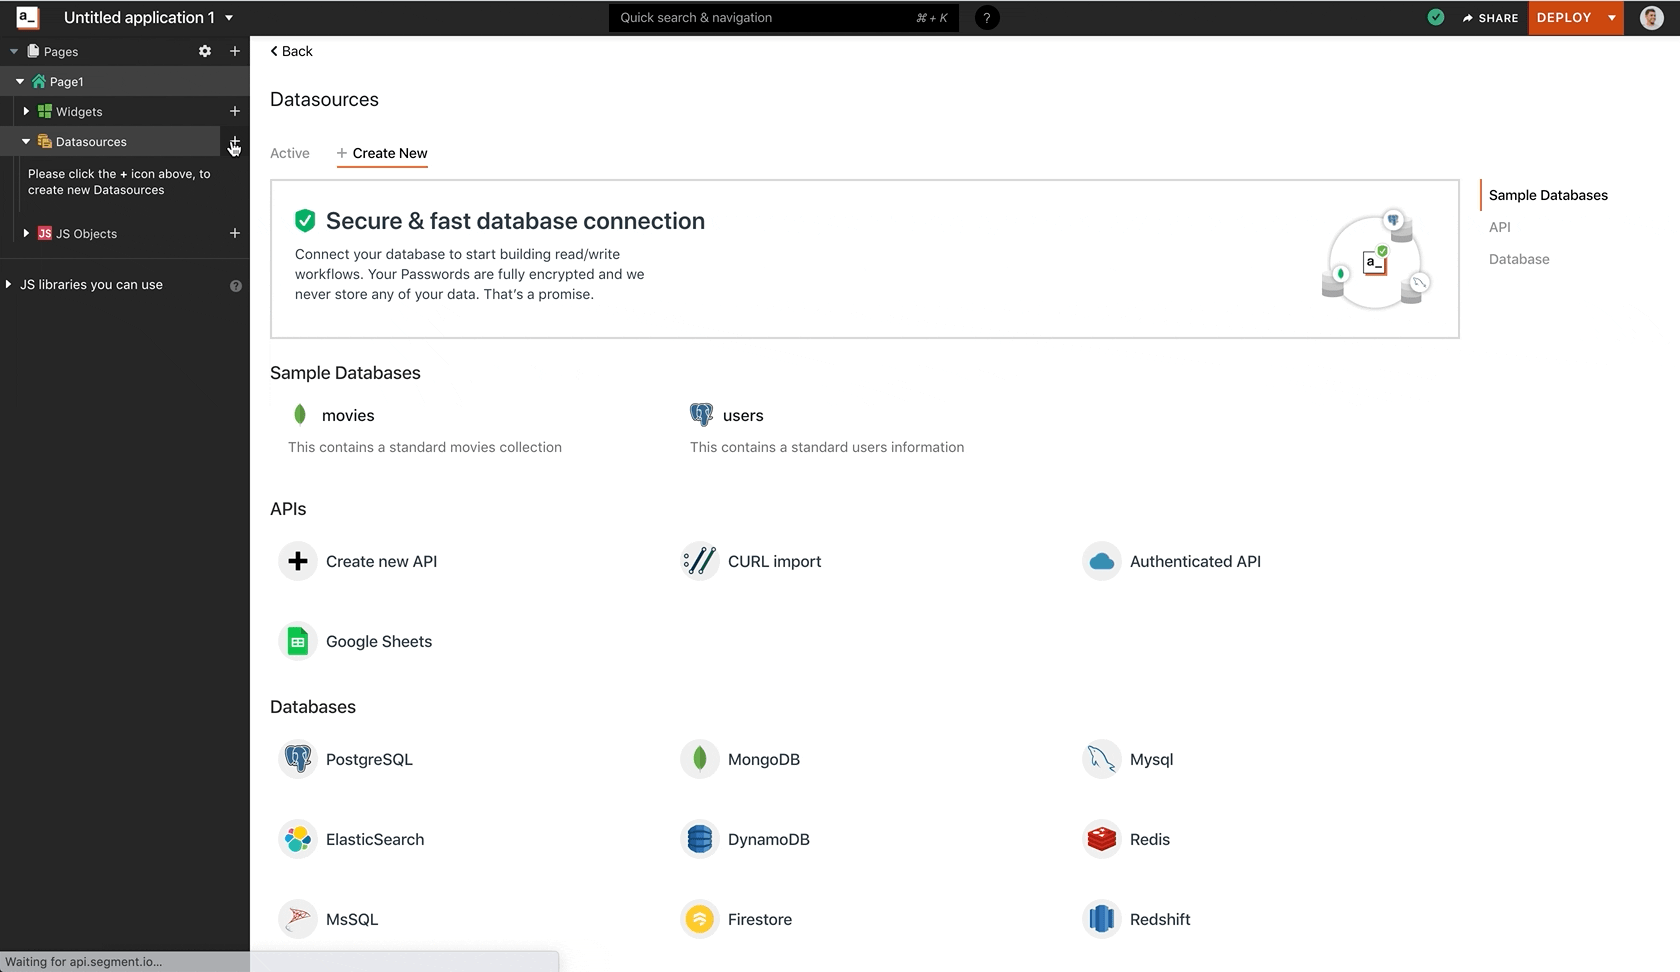This screenshot has height=972, width=1680.
Task: Open the user profile avatar
Action: click(1652, 17)
